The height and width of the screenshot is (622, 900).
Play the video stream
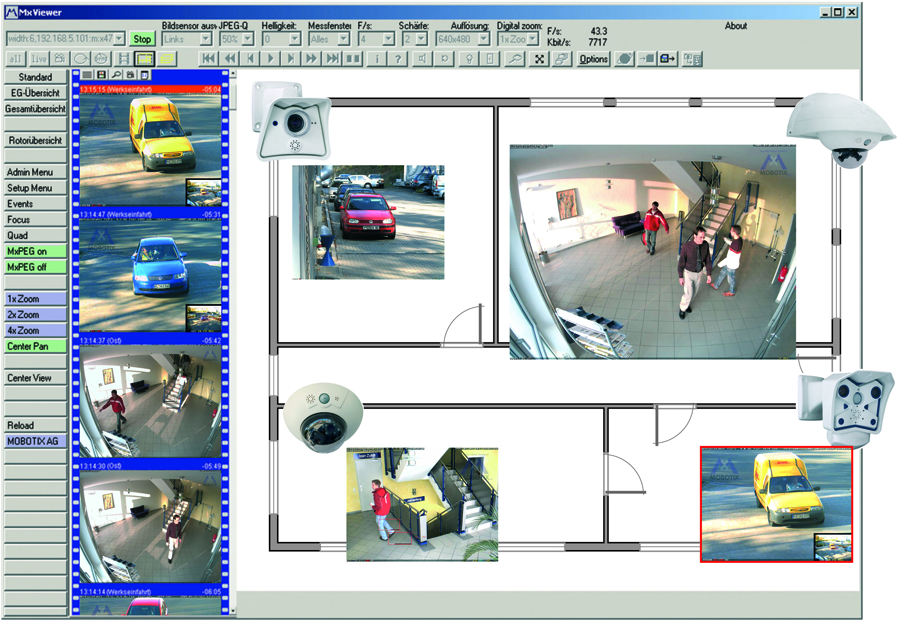coord(270,58)
